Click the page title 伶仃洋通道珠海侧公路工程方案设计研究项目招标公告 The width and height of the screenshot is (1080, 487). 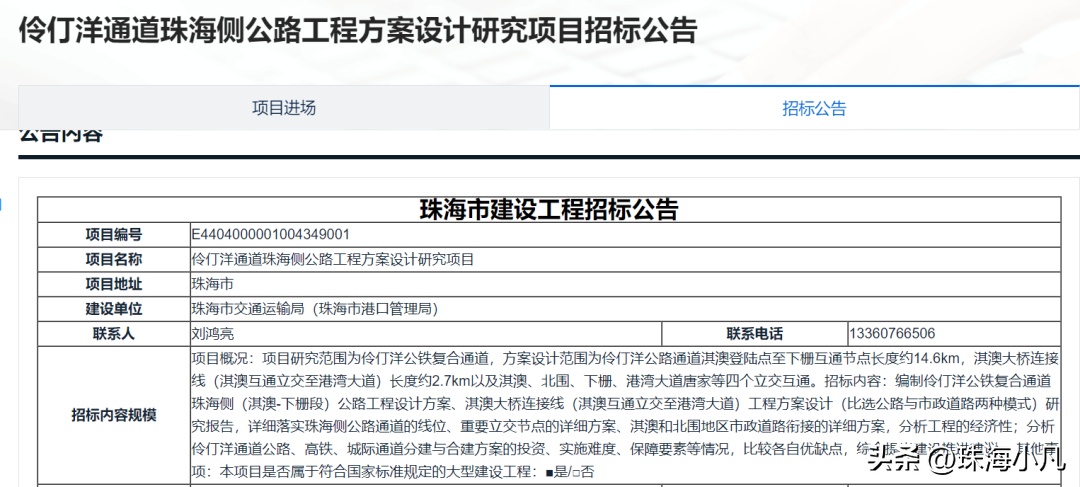pyautogui.click(x=358, y=31)
